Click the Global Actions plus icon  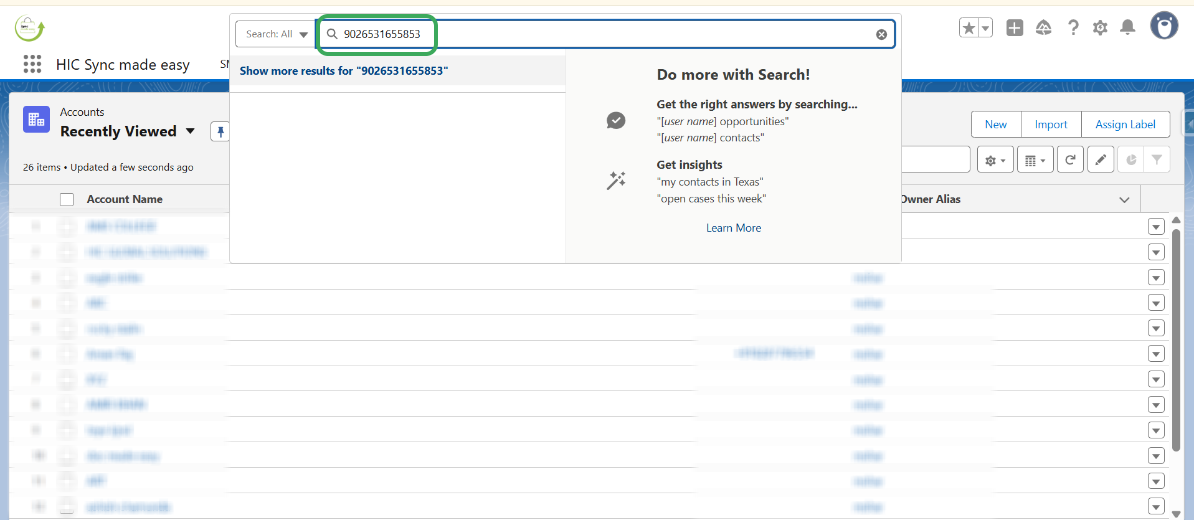pyautogui.click(x=1014, y=28)
